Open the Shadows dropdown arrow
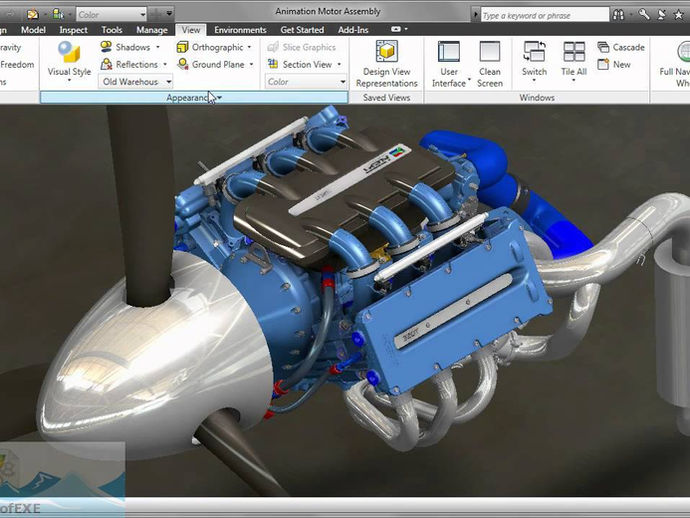This screenshot has height=518, width=690. click(x=158, y=47)
